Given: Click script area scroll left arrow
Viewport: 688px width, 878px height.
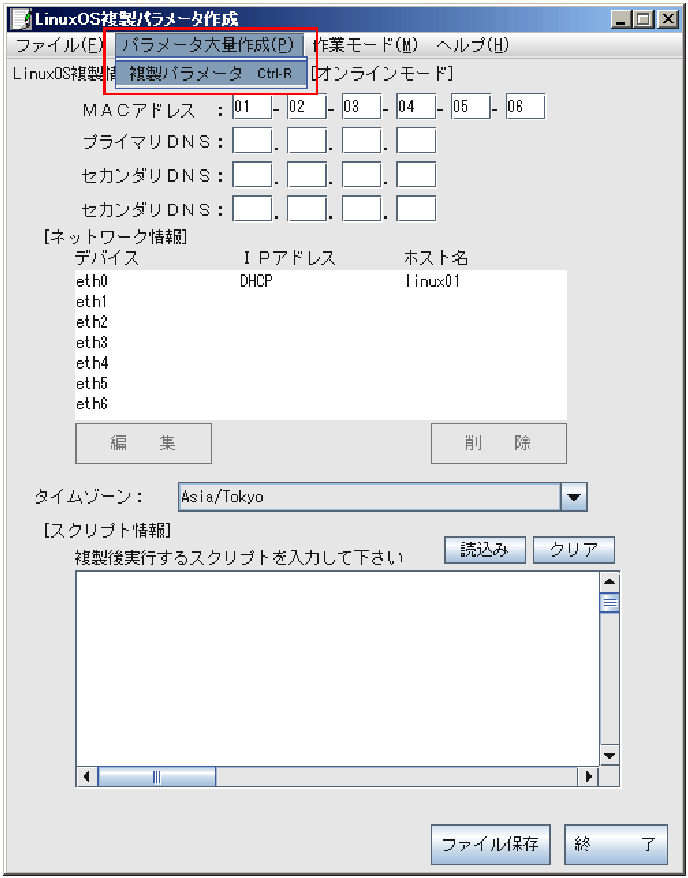Looking at the screenshot, I should 87,777.
